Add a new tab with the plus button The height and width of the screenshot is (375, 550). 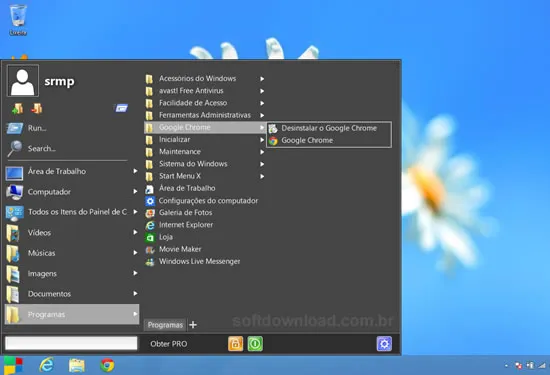pyautogui.click(x=193, y=325)
